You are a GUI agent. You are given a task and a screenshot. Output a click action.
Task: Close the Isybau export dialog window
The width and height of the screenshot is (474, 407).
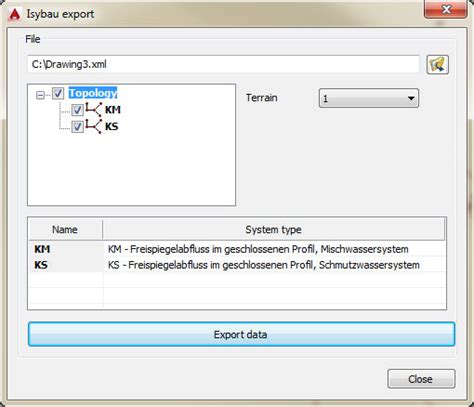click(446, 9)
